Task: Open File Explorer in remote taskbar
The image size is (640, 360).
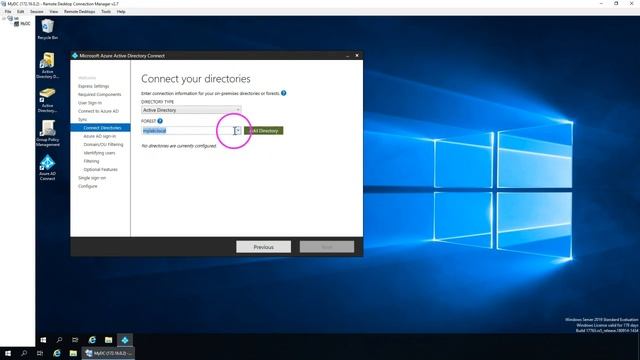Action: click(x=108, y=340)
